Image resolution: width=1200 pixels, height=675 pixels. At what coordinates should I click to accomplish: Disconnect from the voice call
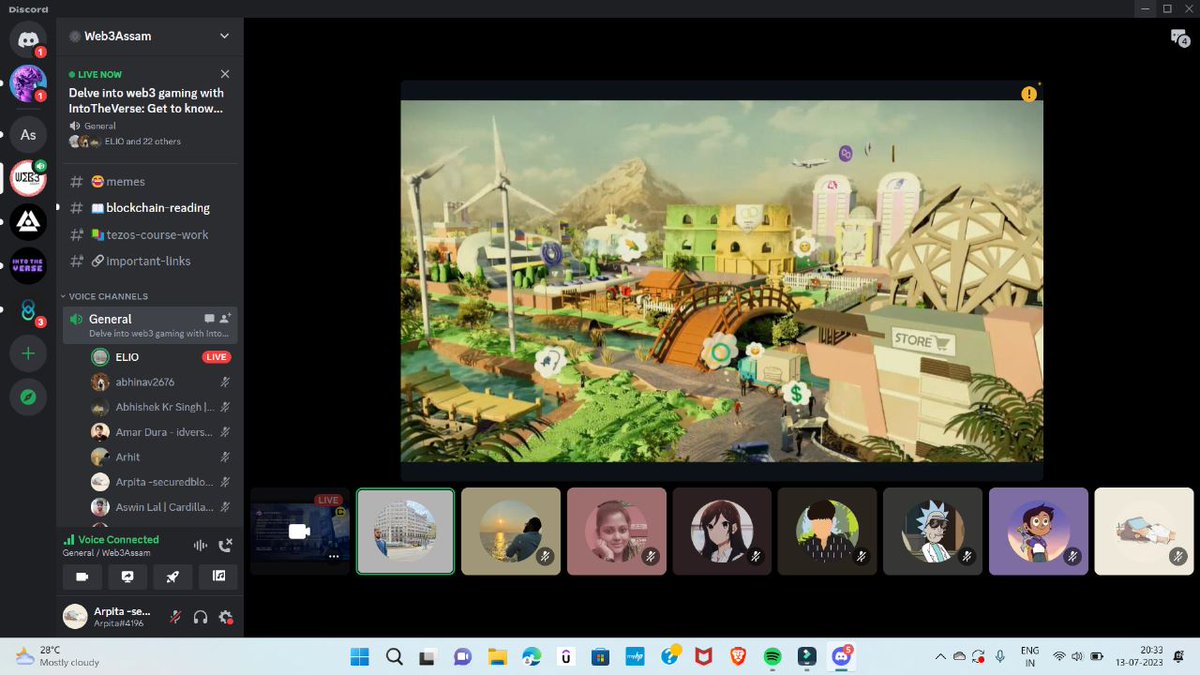coord(225,545)
